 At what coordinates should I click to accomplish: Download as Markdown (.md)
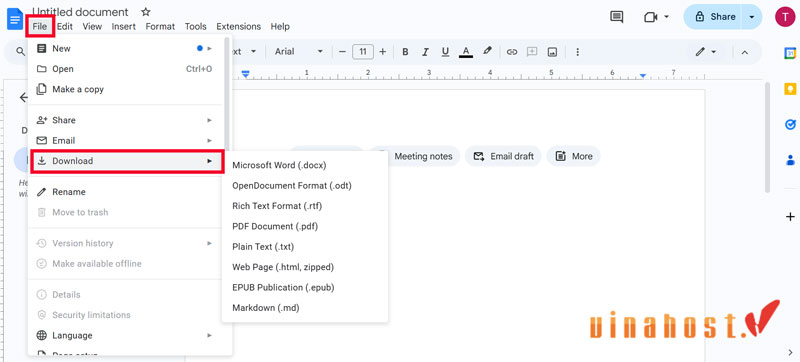[305, 308]
